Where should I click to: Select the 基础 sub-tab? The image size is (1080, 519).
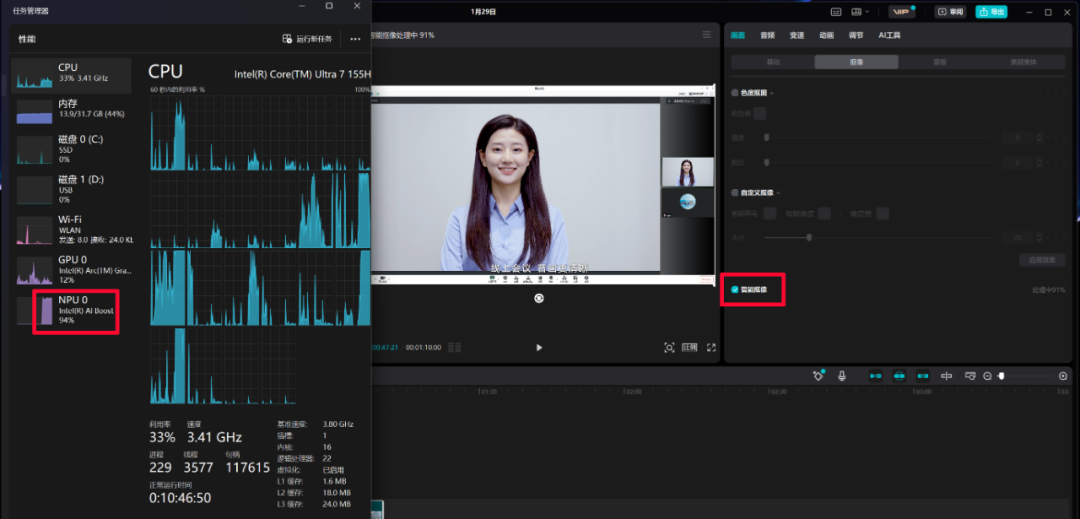773,62
